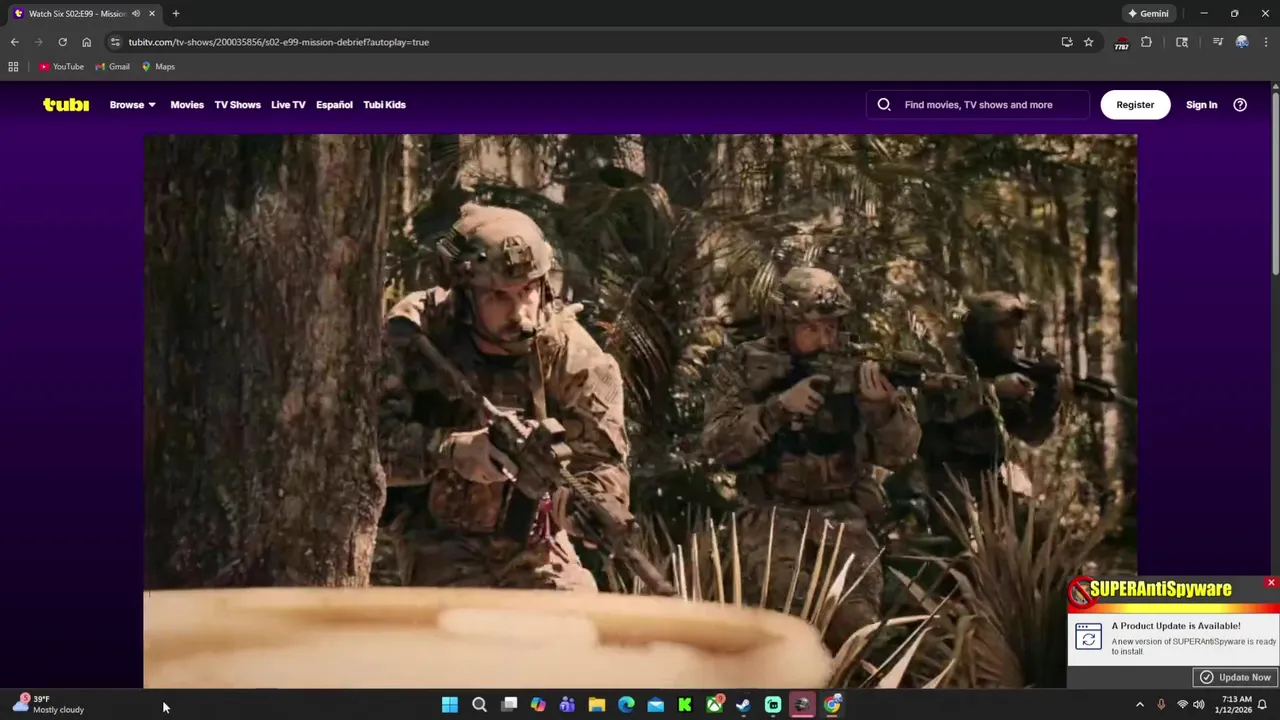Open the 7787 extension icon
The height and width of the screenshot is (720, 1280).
[x=1121, y=43]
